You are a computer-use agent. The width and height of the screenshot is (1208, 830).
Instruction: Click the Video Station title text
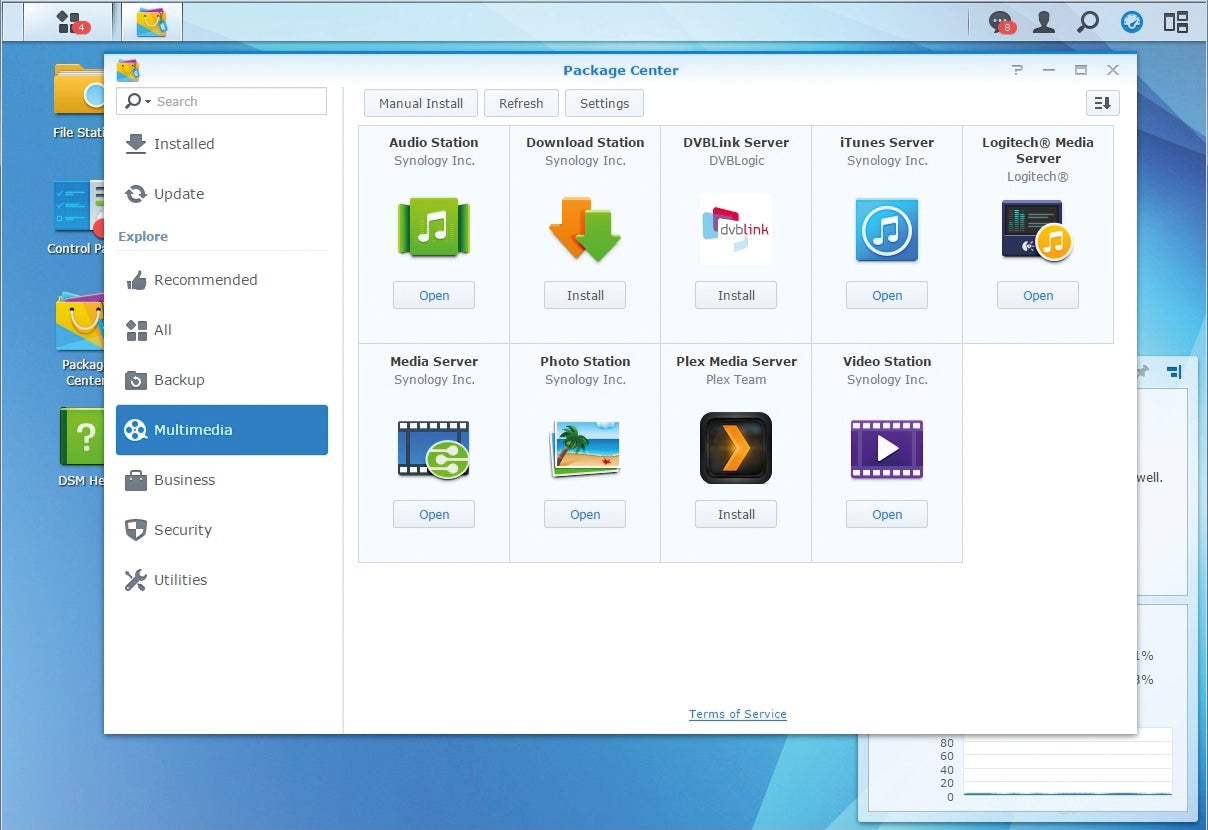(887, 361)
